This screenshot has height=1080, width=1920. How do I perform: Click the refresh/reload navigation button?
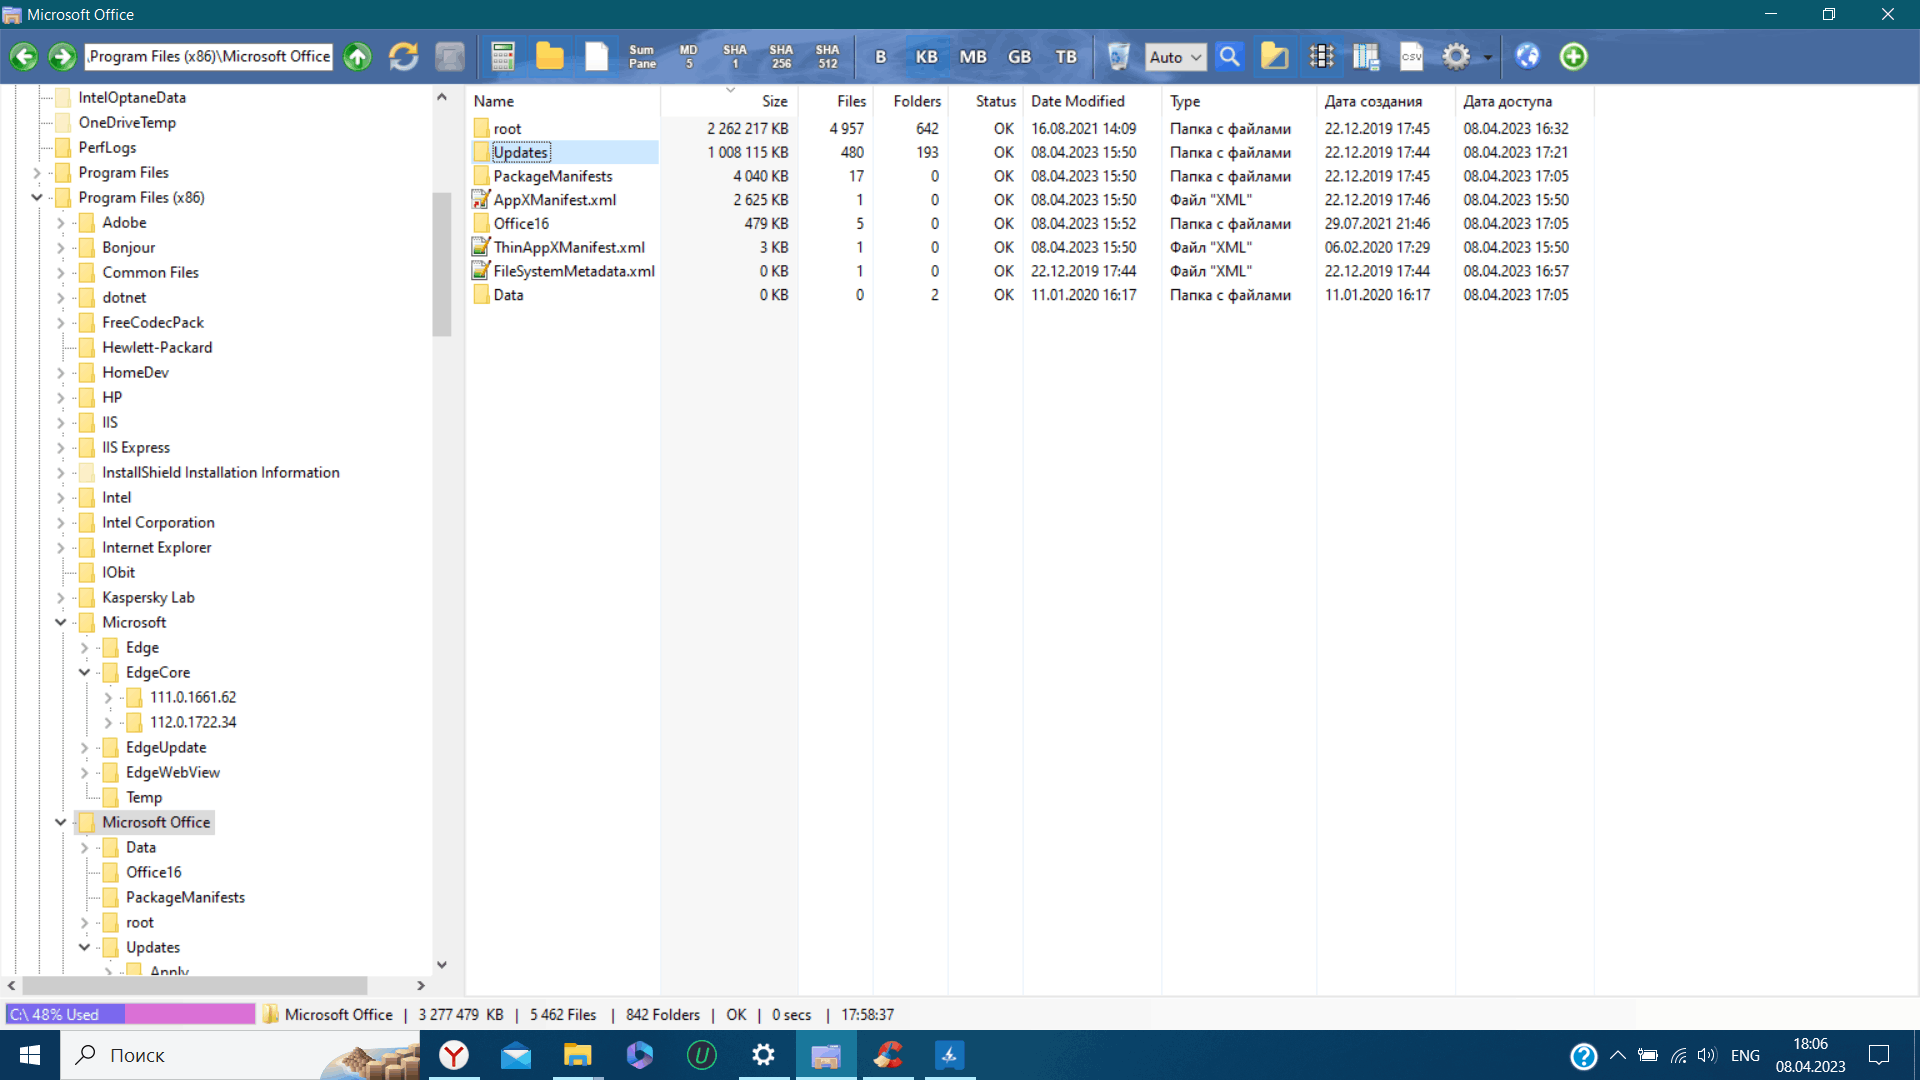click(404, 55)
